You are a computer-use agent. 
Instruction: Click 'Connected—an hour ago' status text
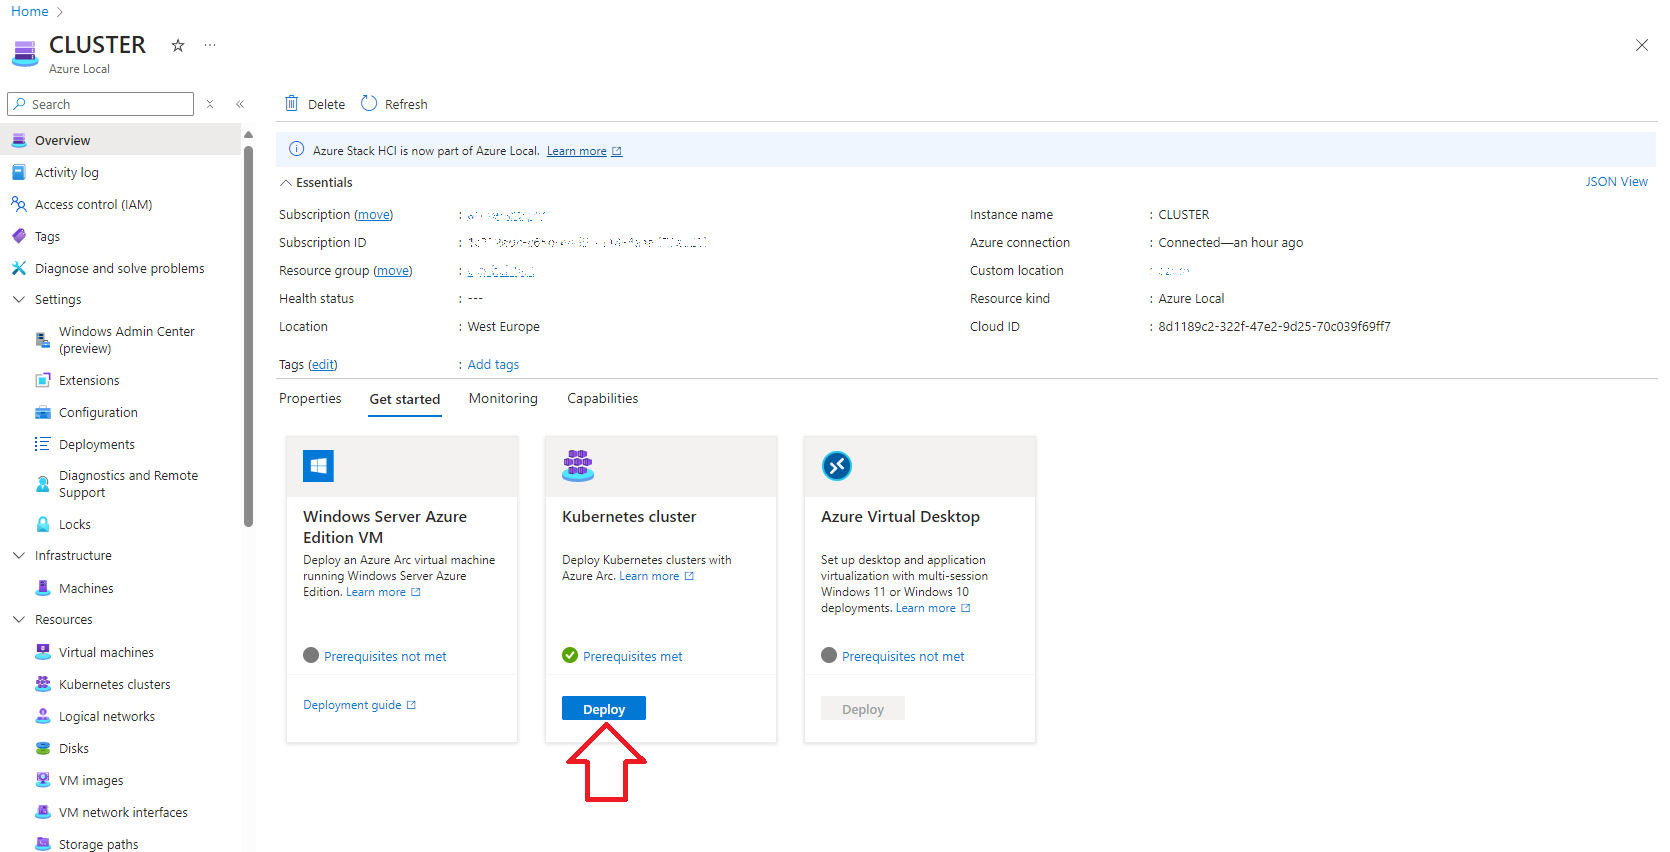[x=1230, y=242]
